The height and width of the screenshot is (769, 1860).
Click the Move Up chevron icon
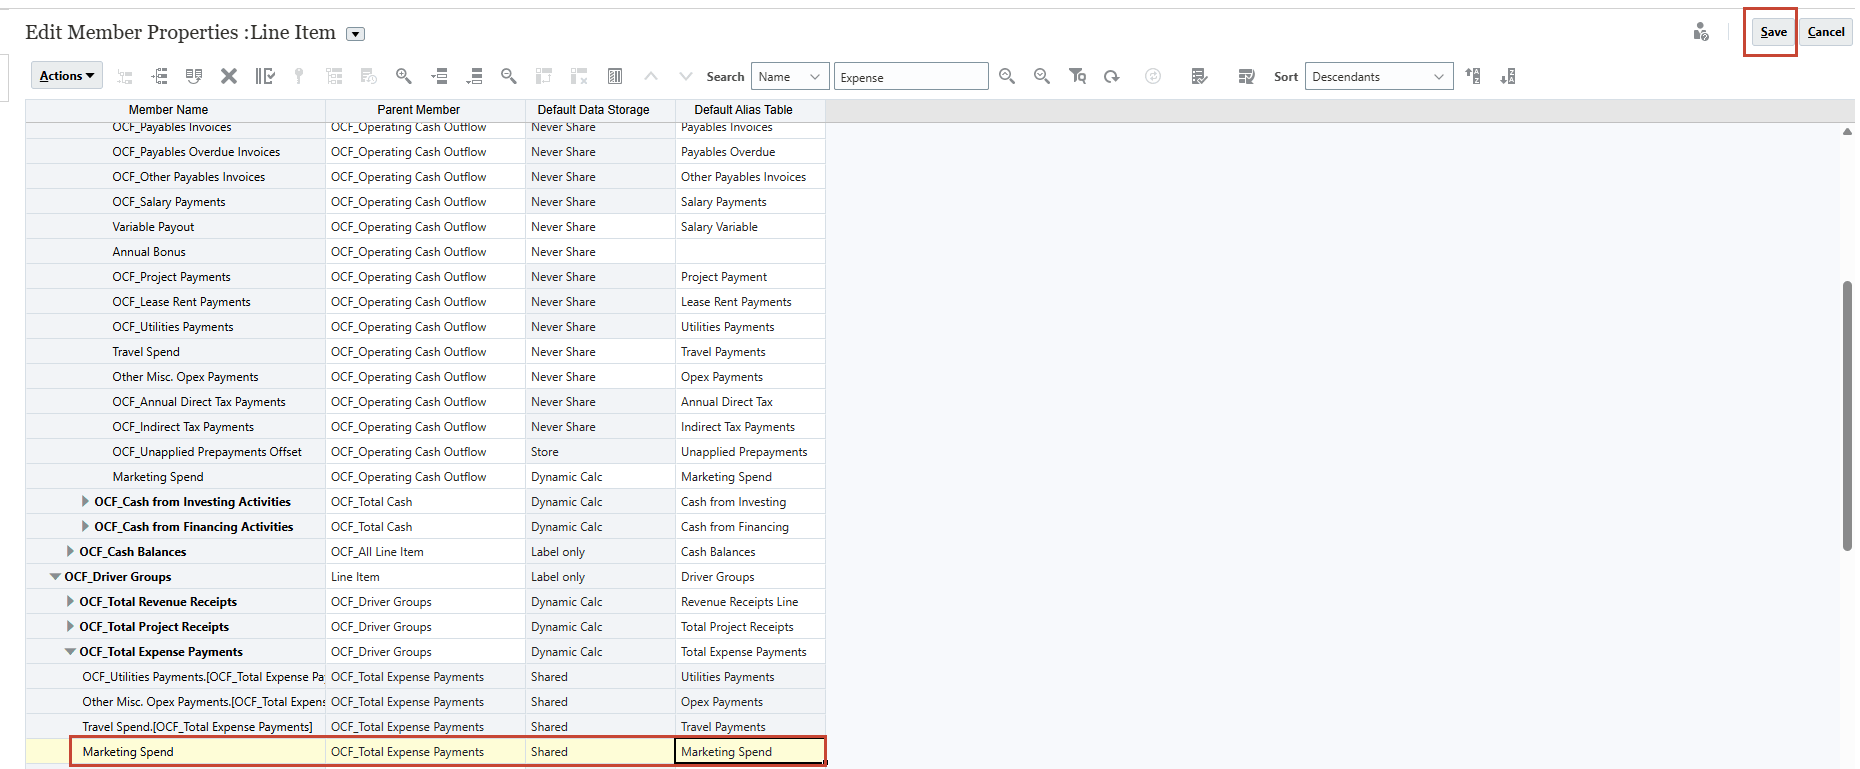click(651, 76)
